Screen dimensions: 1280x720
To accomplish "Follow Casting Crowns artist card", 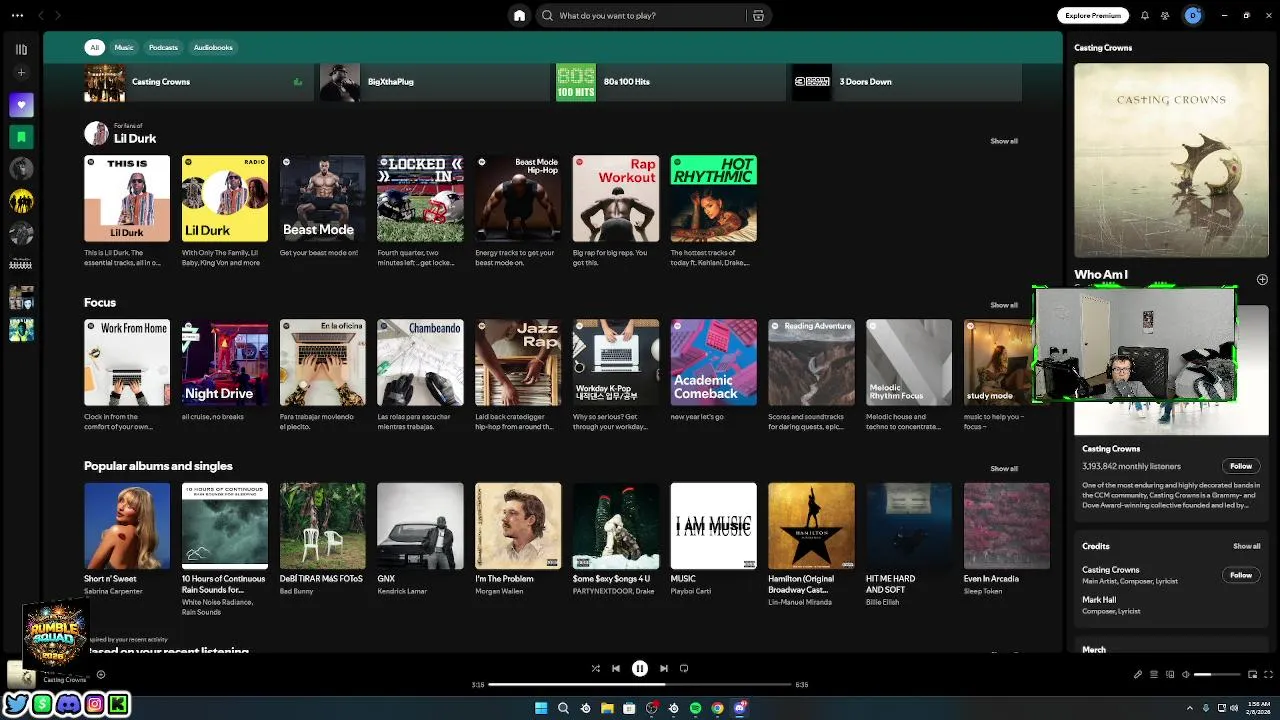I will [x=1241, y=466].
